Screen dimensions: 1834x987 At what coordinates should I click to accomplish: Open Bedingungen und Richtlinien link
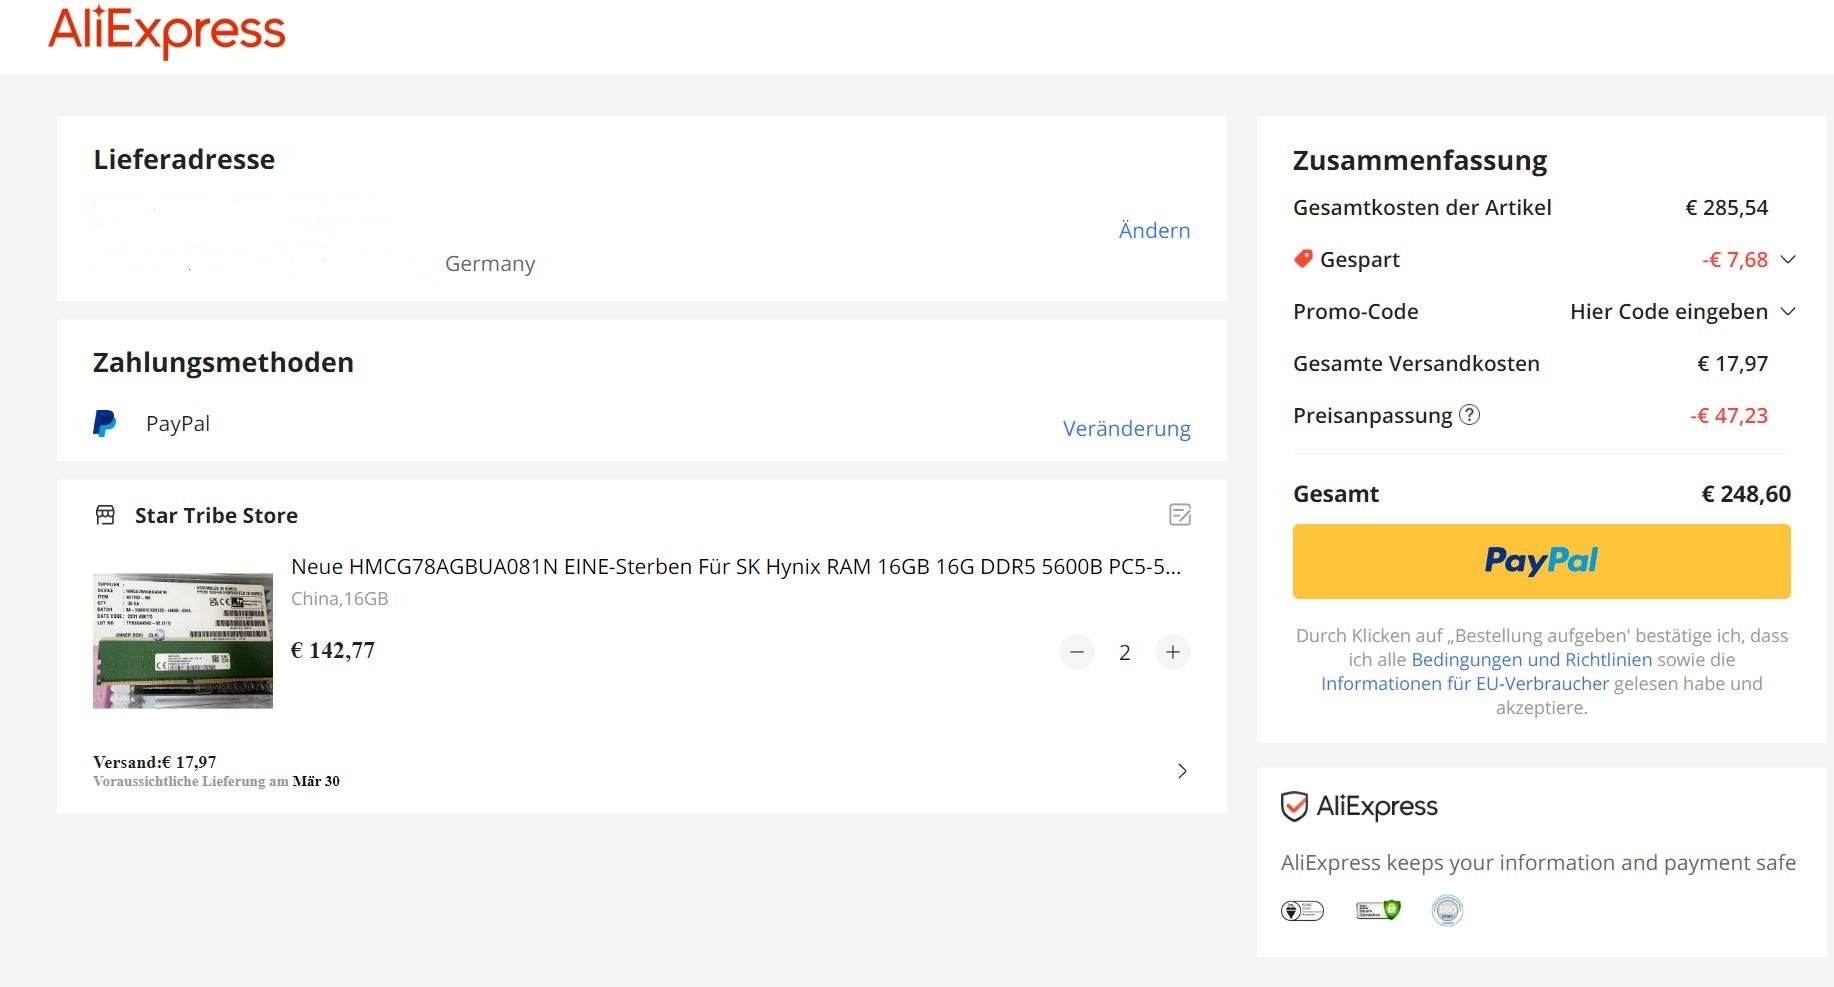click(1531, 659)
